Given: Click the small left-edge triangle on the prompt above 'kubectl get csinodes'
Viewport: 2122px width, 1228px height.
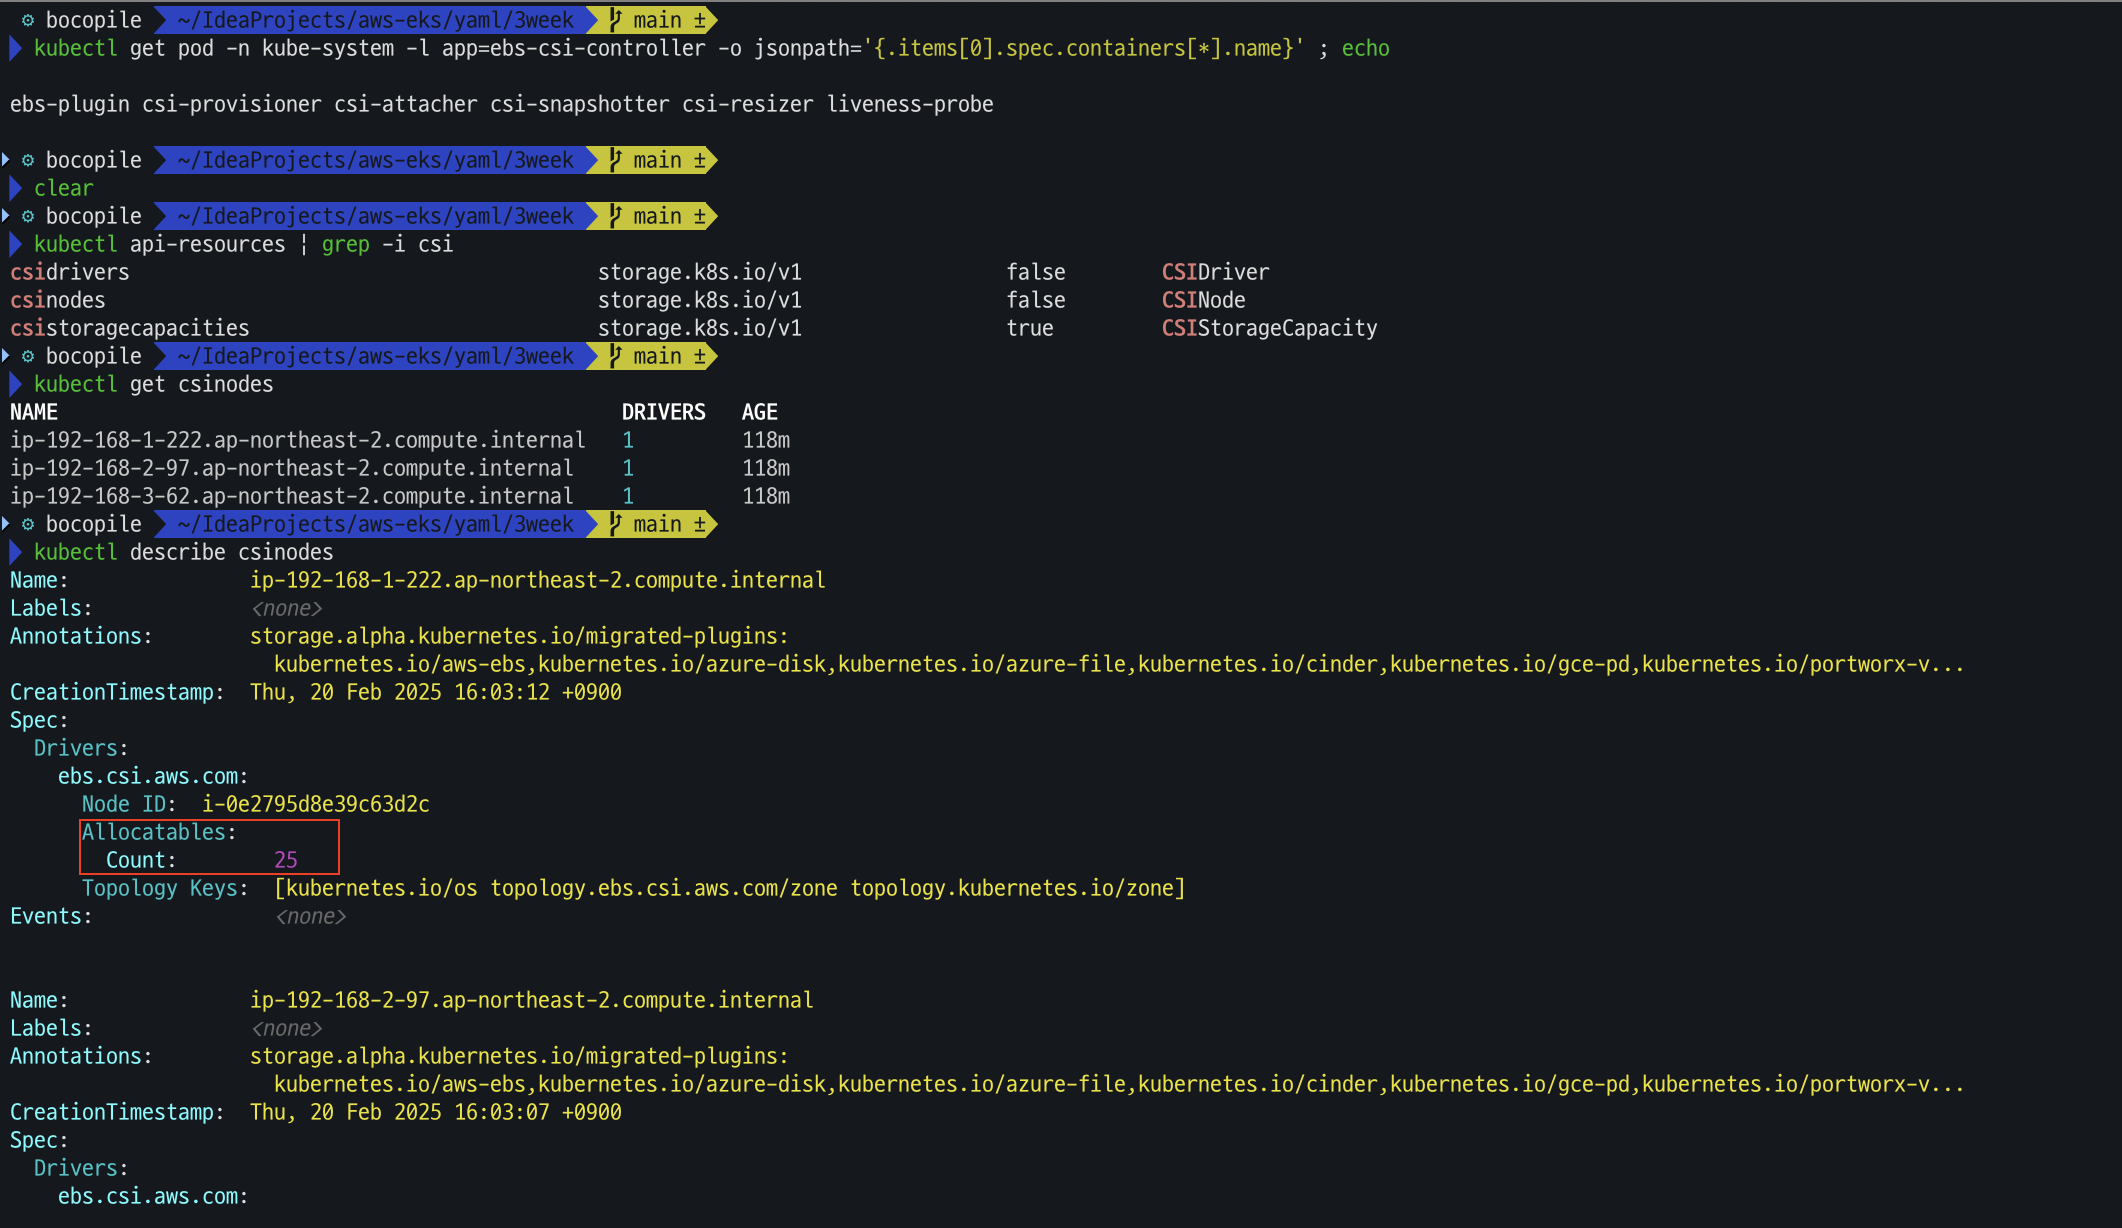Looking at the screenshot, I should click(6, 356).
